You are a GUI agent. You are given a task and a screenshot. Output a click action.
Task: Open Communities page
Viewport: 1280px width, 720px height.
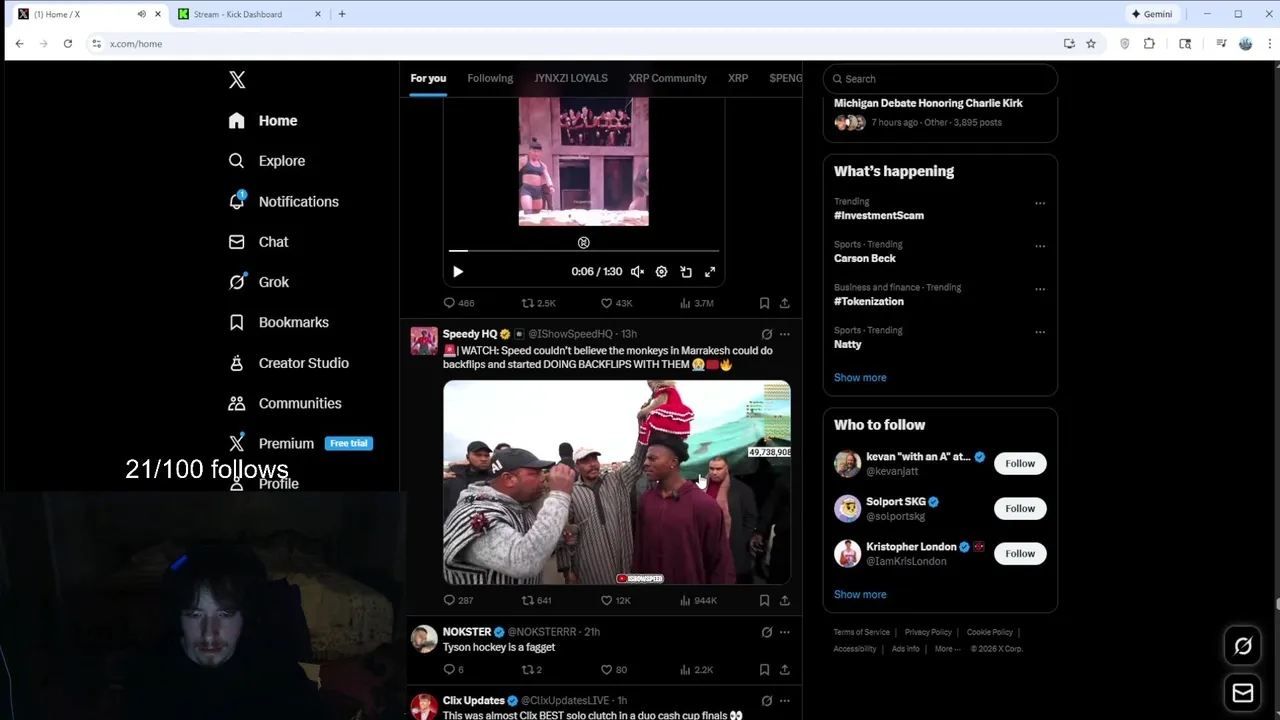pyautogui.click(x=285, y=403)
